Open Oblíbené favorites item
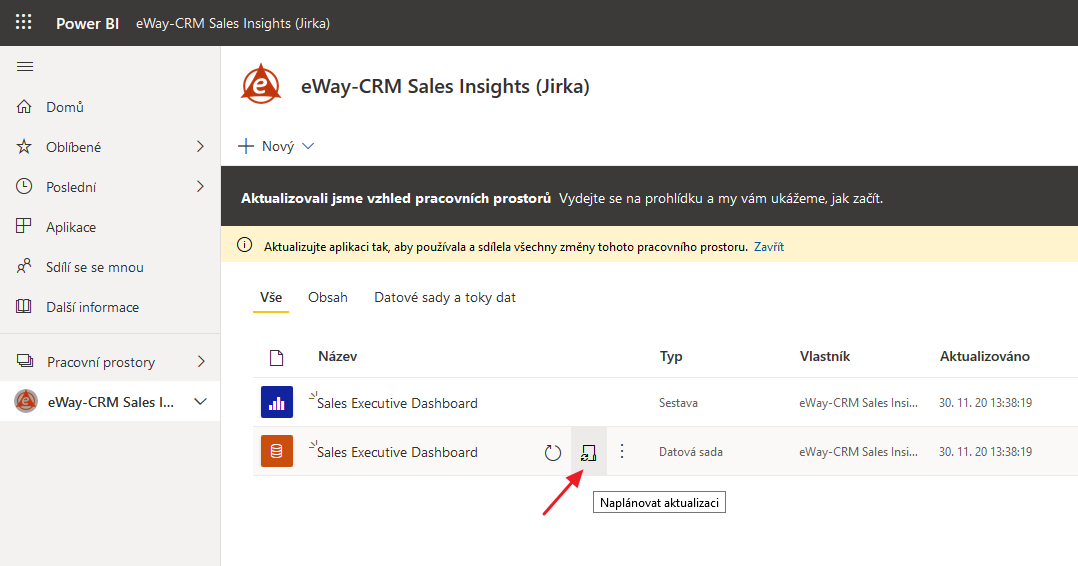Screen dimensions: 1078x566 [x=74, y=147]
